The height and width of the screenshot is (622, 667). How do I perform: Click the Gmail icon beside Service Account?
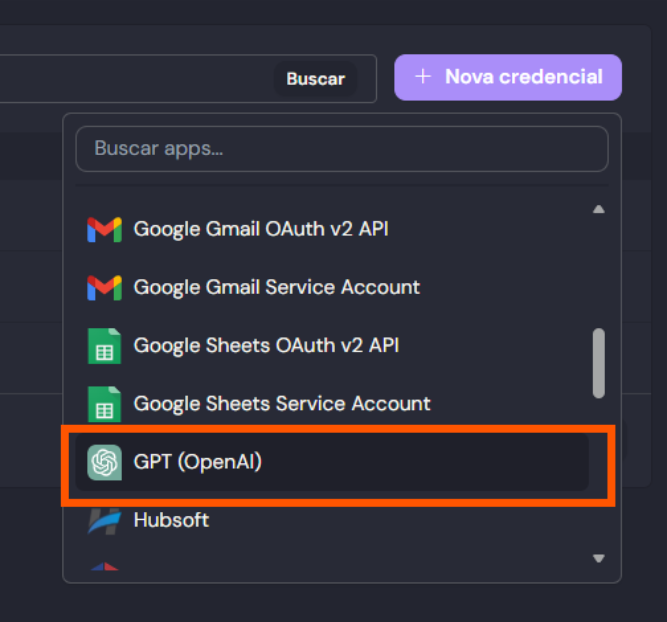[x=104, y=288]
